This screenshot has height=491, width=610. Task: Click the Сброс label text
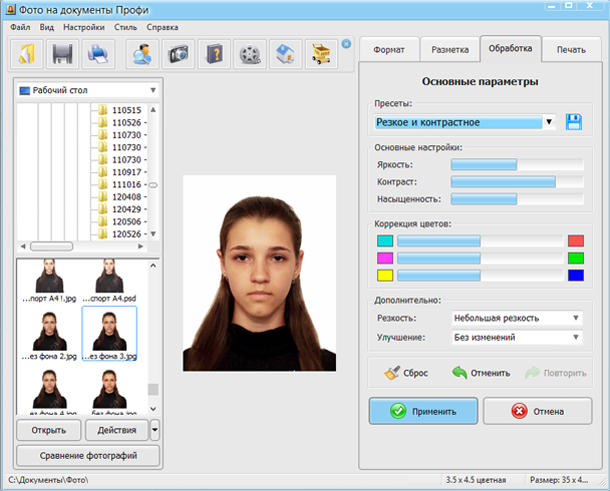[x=415, y=373]
